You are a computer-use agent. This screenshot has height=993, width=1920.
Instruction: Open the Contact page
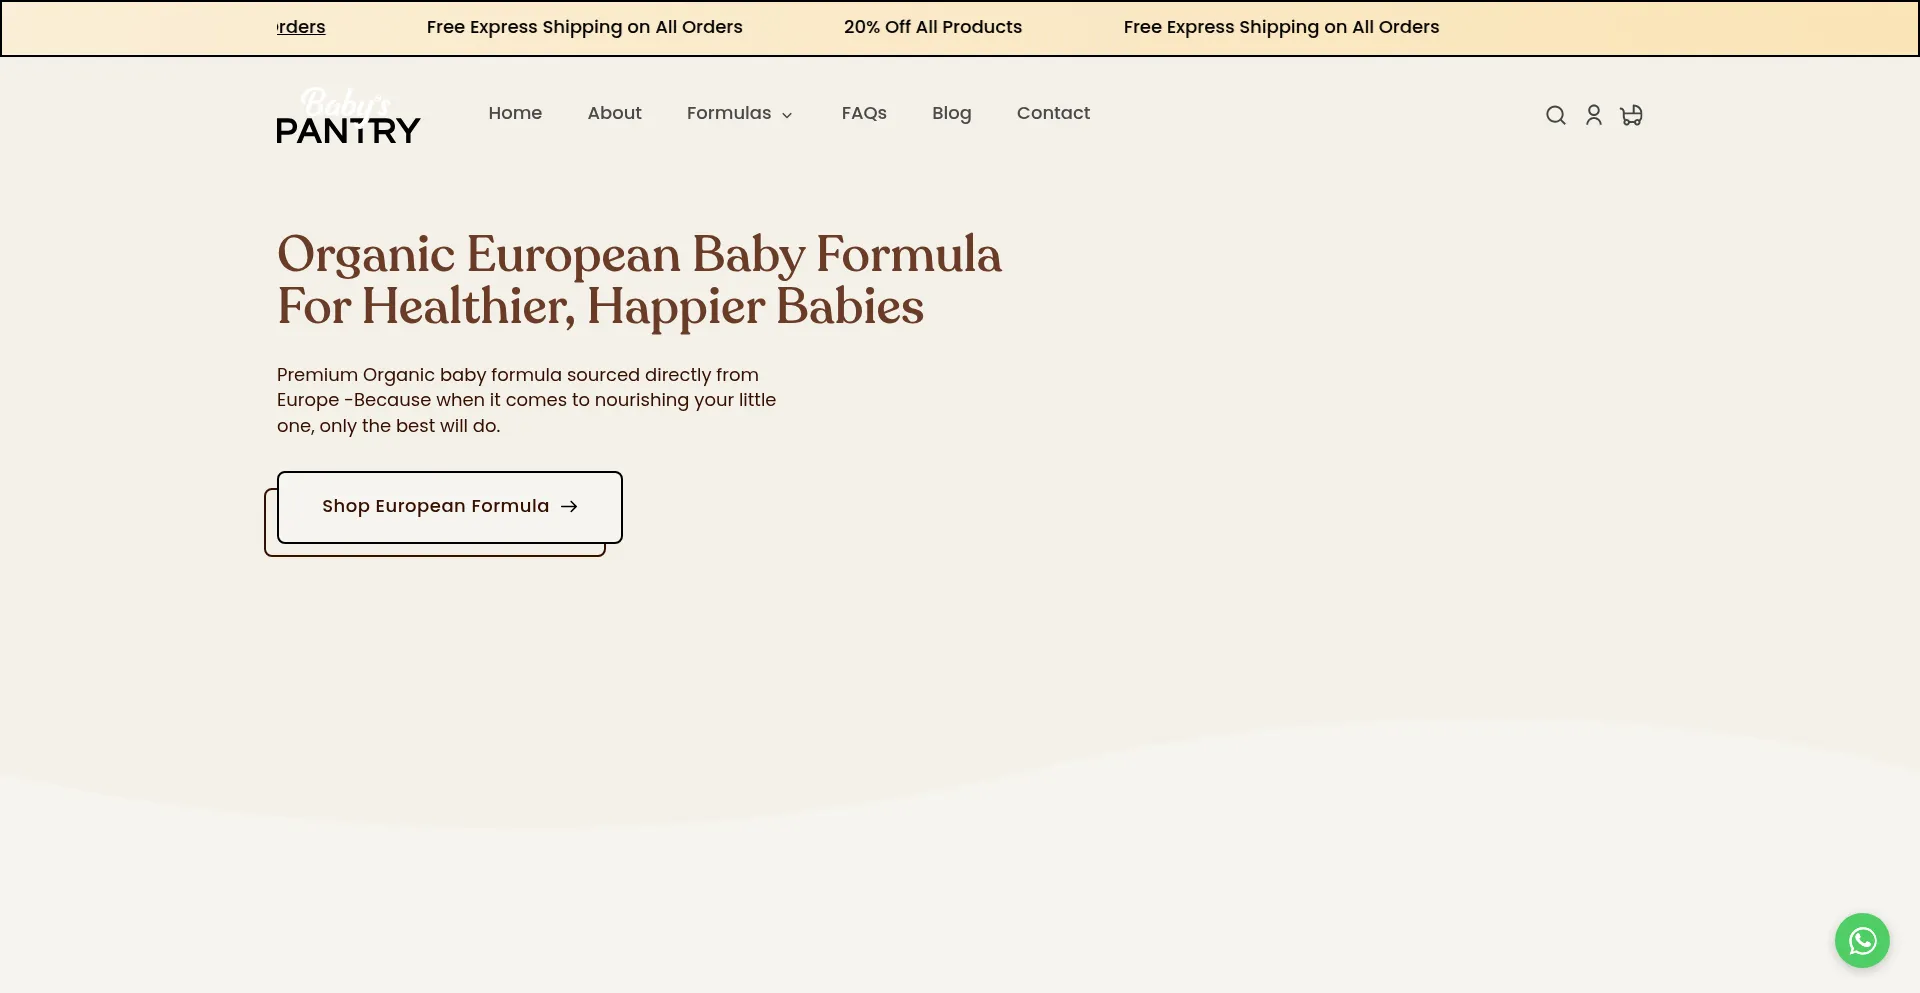(x=1053, y=113)
